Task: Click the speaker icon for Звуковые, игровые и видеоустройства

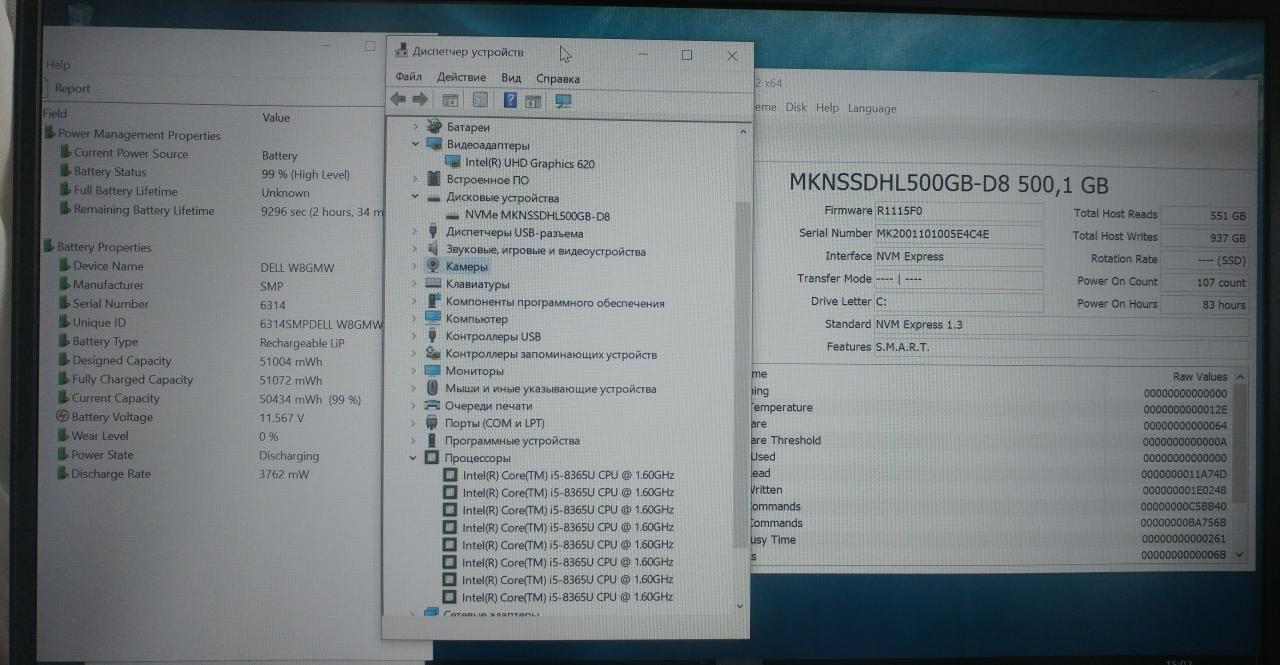Action: coord(434,250)
